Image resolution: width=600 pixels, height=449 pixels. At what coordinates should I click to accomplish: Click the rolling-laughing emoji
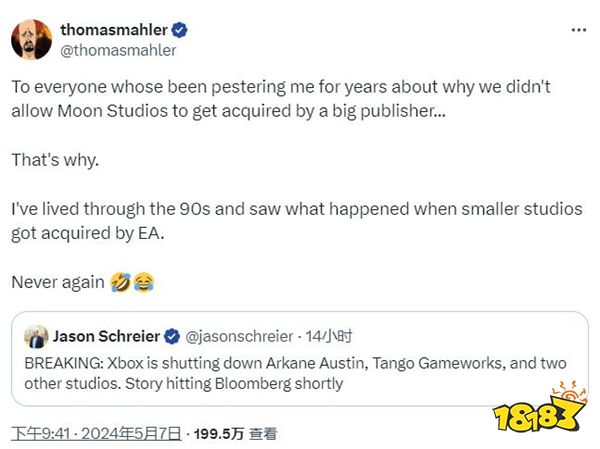(121, 282)
